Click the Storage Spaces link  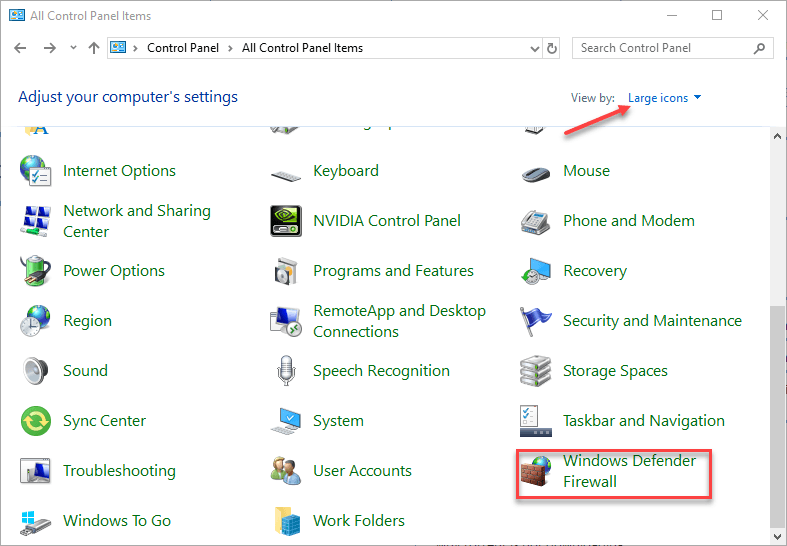615,371
